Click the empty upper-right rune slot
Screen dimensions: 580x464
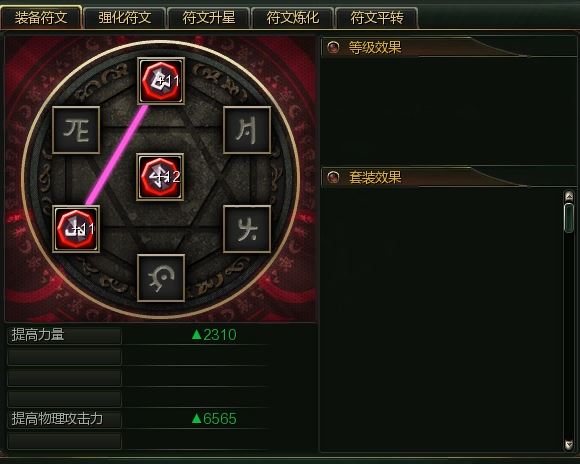coord(247,130)
